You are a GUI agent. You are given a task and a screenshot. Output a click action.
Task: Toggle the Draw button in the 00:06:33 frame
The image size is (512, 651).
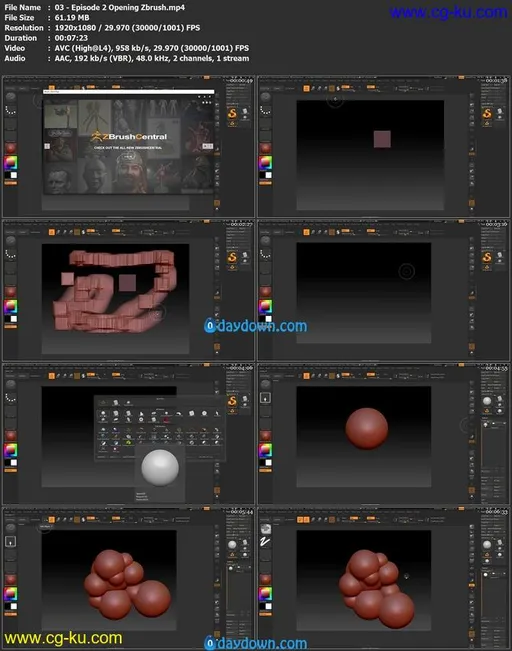(306, 519)
